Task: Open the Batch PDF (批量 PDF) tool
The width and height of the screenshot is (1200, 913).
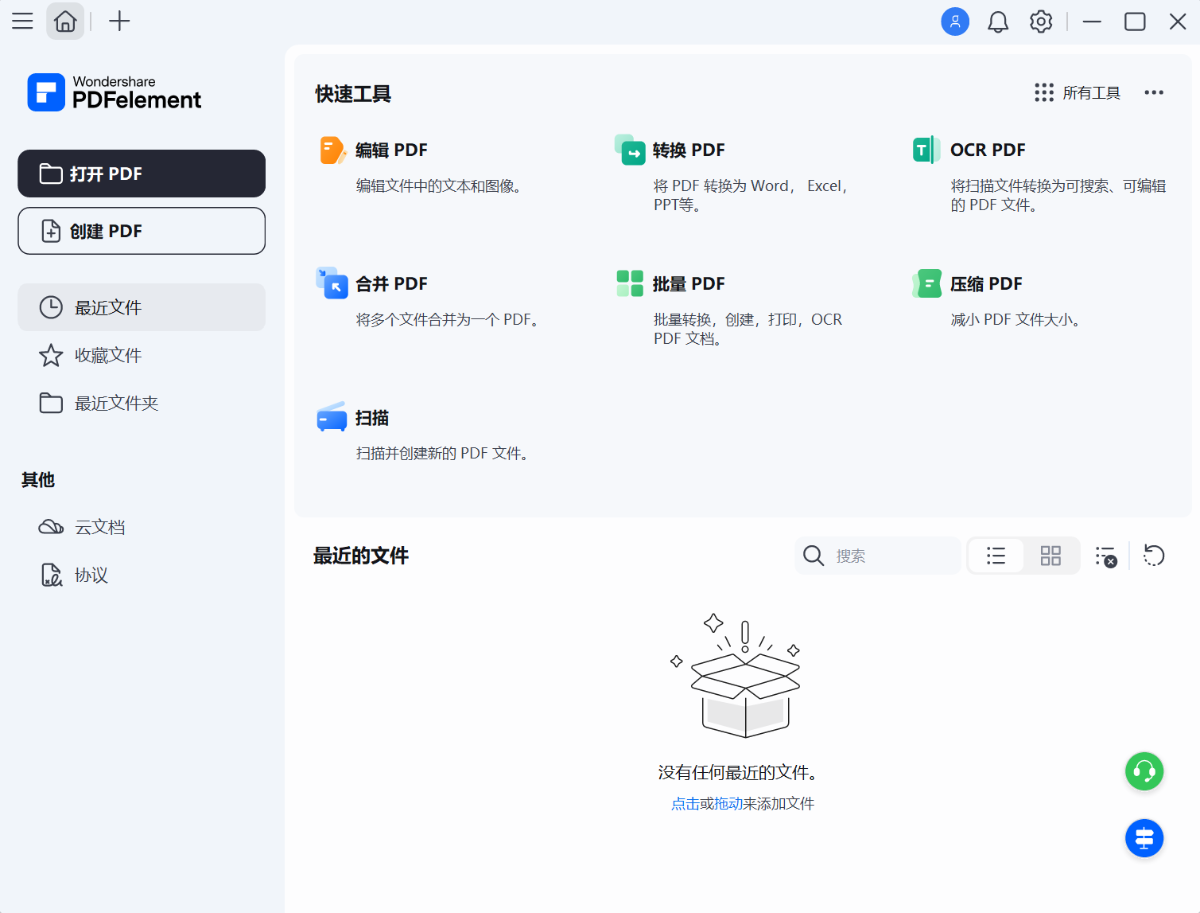Action: click(x=630, y=284)
